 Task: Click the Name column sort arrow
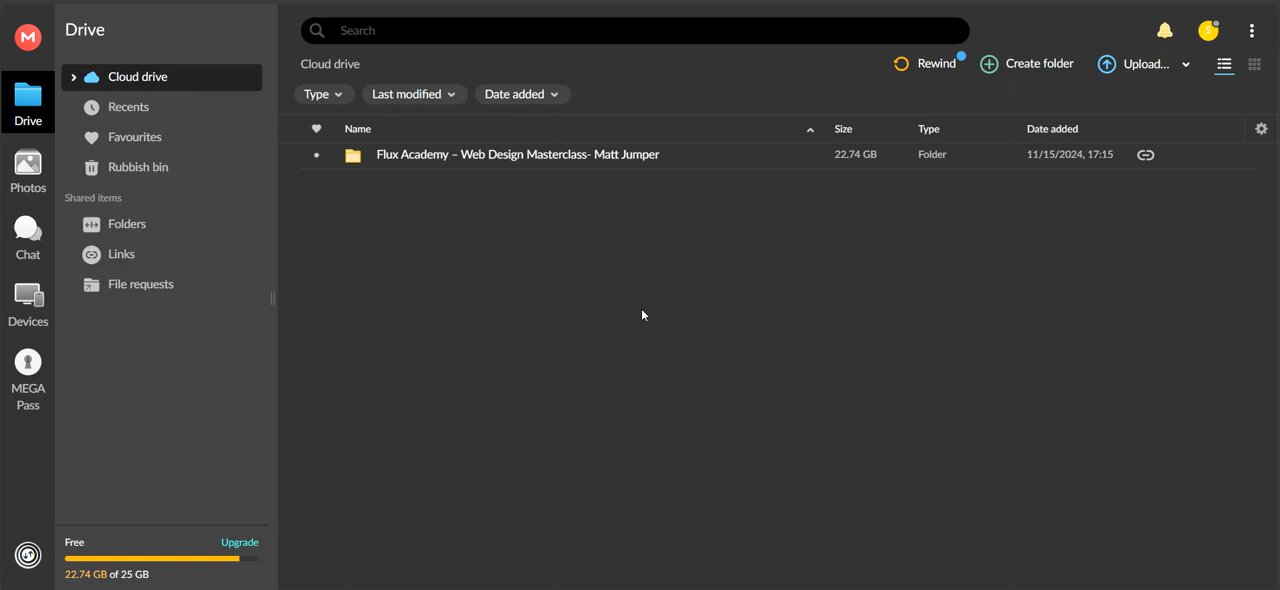[x=810, y=130]
